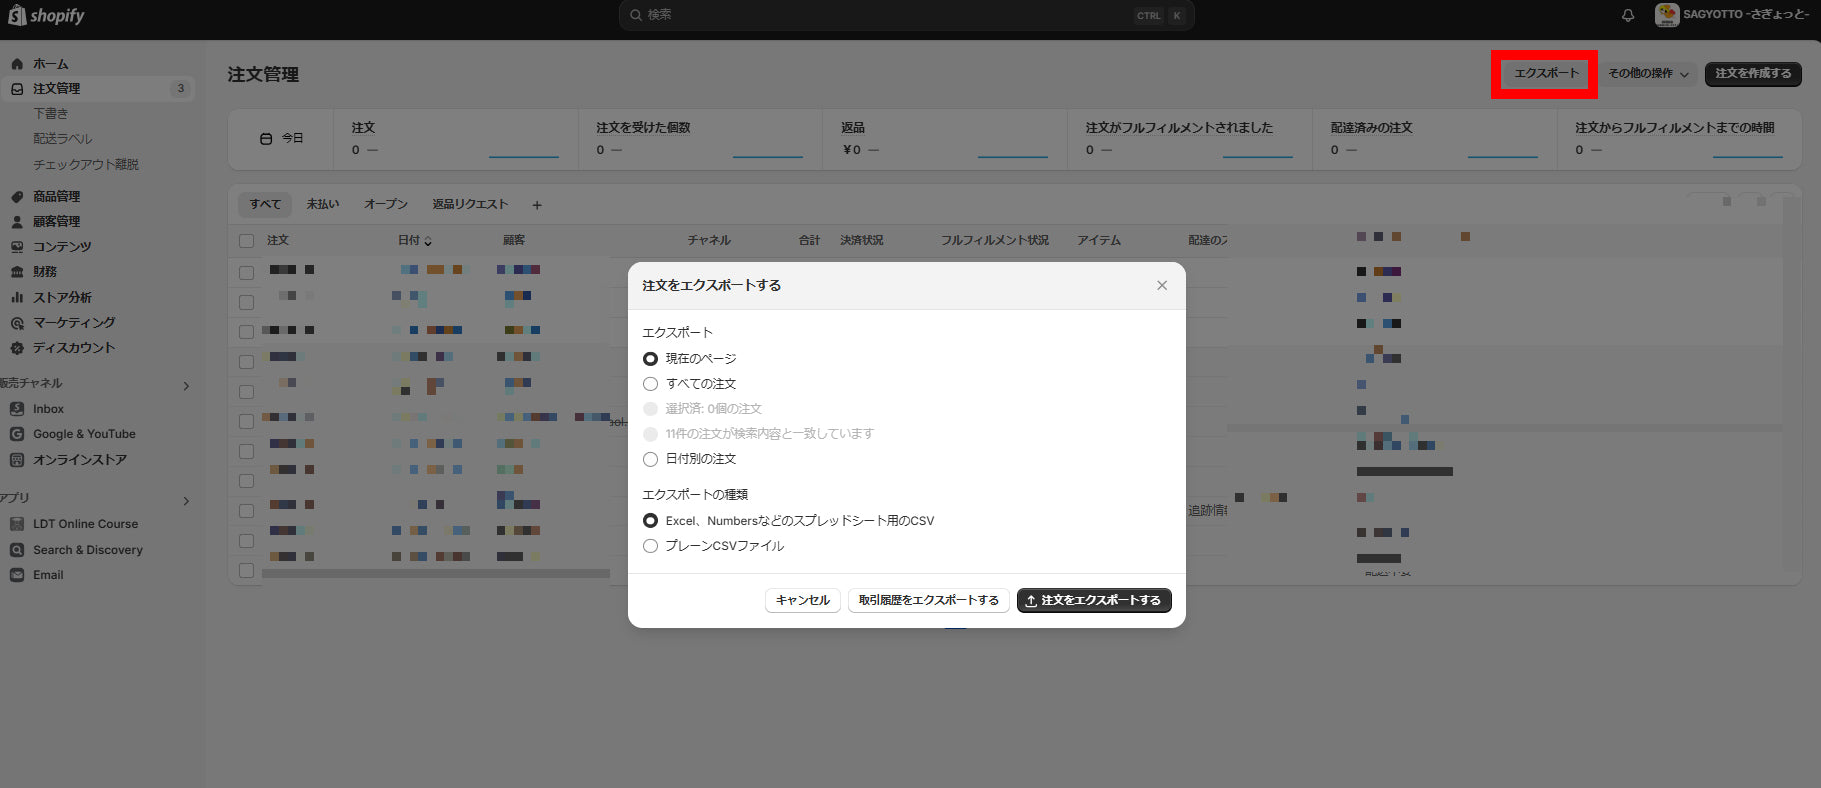Click the Search & Discovery app icon
The image size is (1821, 788).
click(x=17, y=550)
